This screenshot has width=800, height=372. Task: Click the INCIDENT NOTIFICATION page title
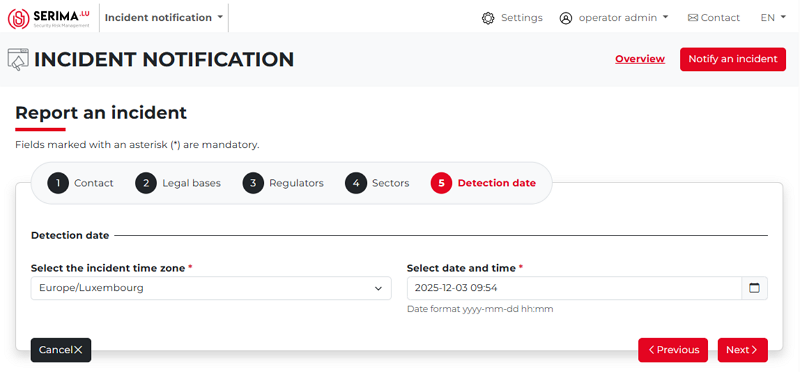[164, 60]
